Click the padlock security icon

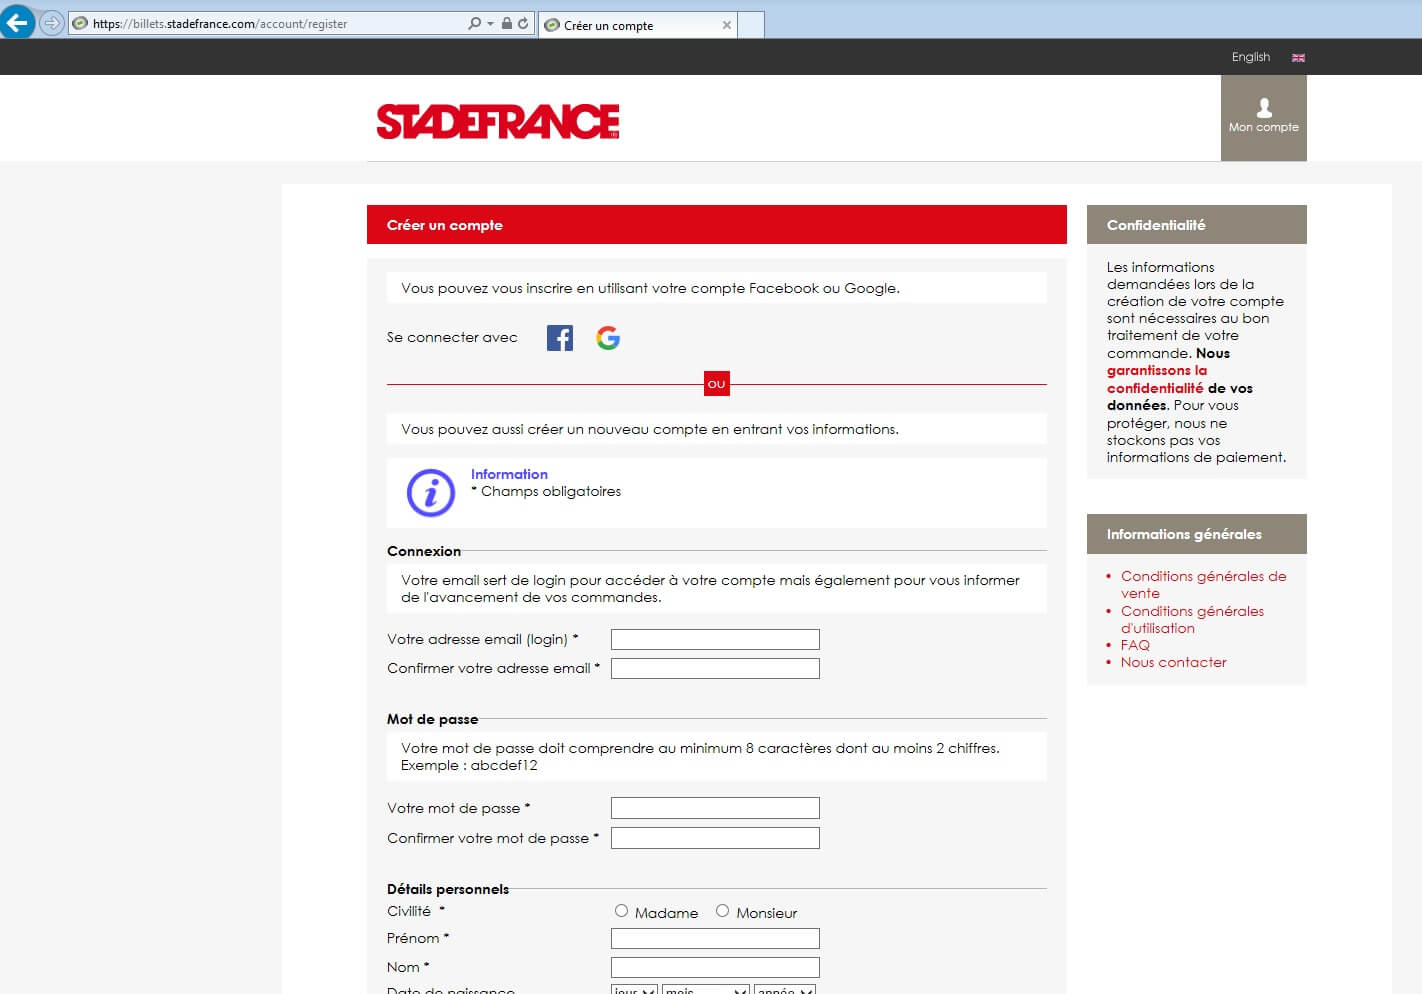(x=507, y=23)
